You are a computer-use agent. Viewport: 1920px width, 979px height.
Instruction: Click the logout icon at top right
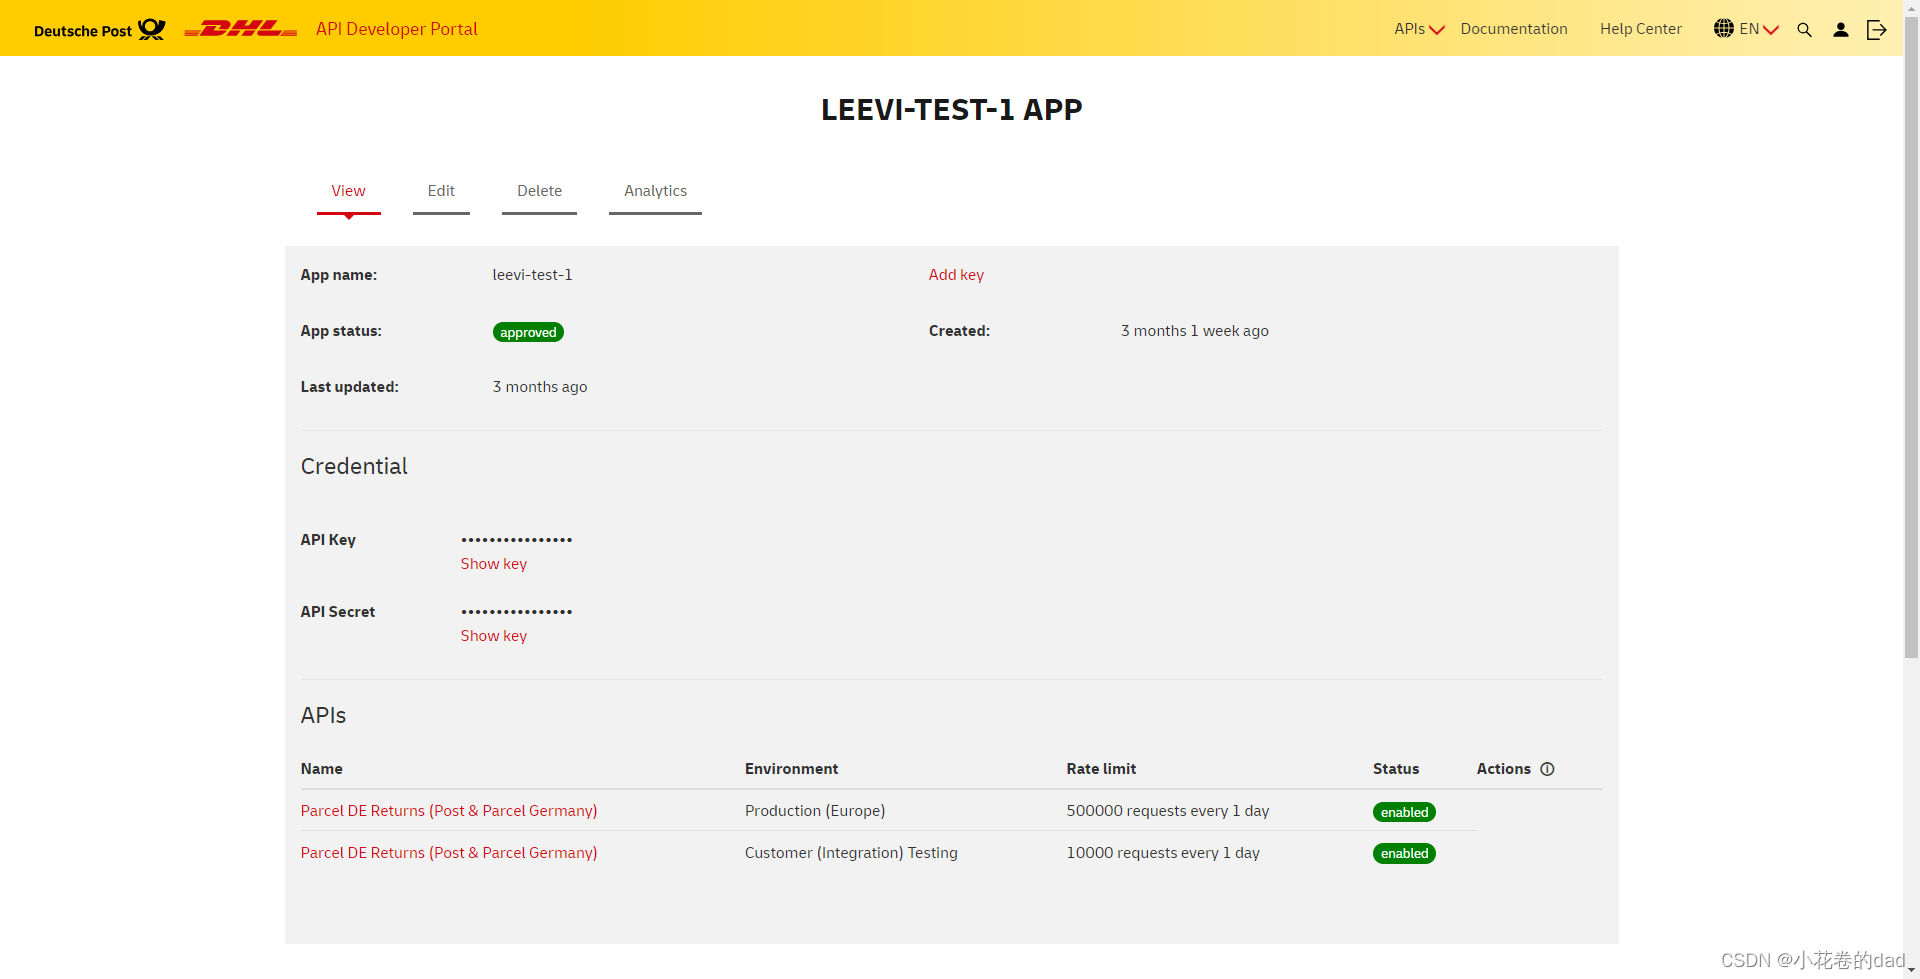[1877, 29]
